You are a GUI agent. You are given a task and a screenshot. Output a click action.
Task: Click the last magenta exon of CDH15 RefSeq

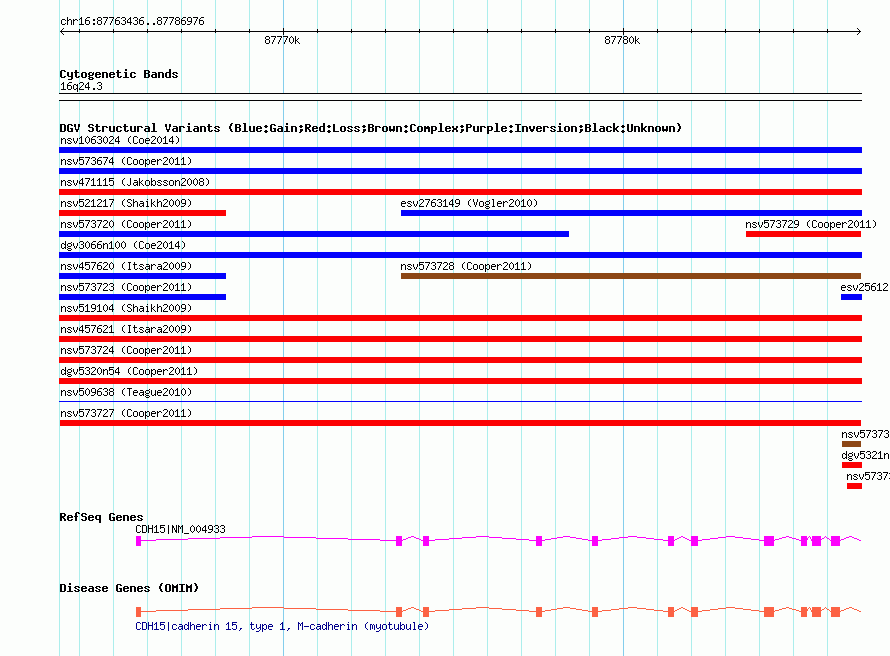(x=835, y=541)
